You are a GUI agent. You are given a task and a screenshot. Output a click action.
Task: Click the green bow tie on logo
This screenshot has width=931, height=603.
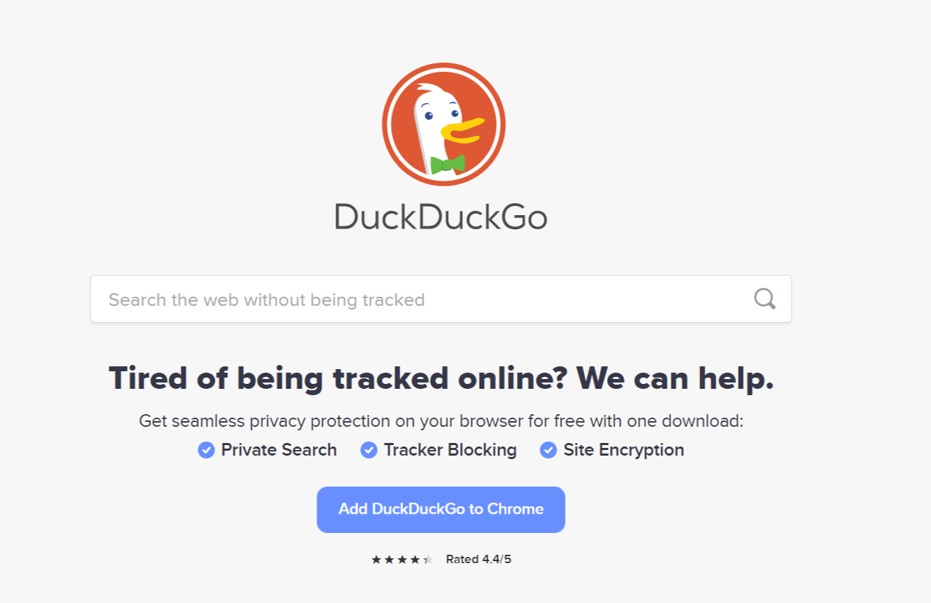448,164
